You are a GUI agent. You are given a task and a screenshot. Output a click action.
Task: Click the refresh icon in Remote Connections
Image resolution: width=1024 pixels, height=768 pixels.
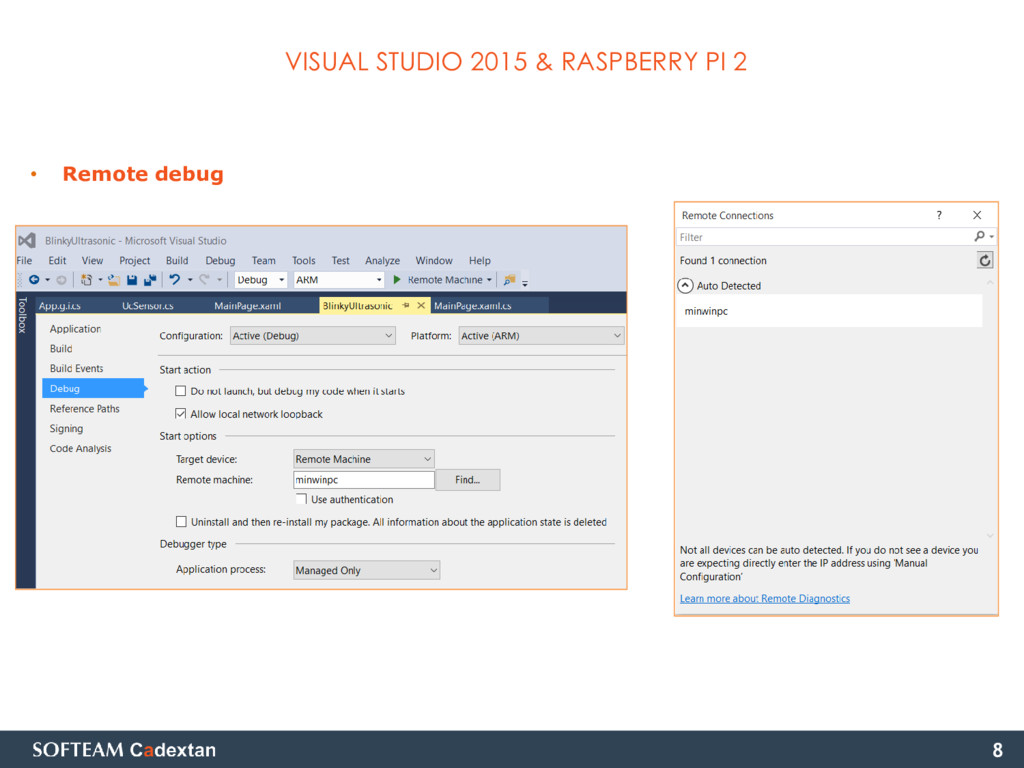[x=985, y=261]
